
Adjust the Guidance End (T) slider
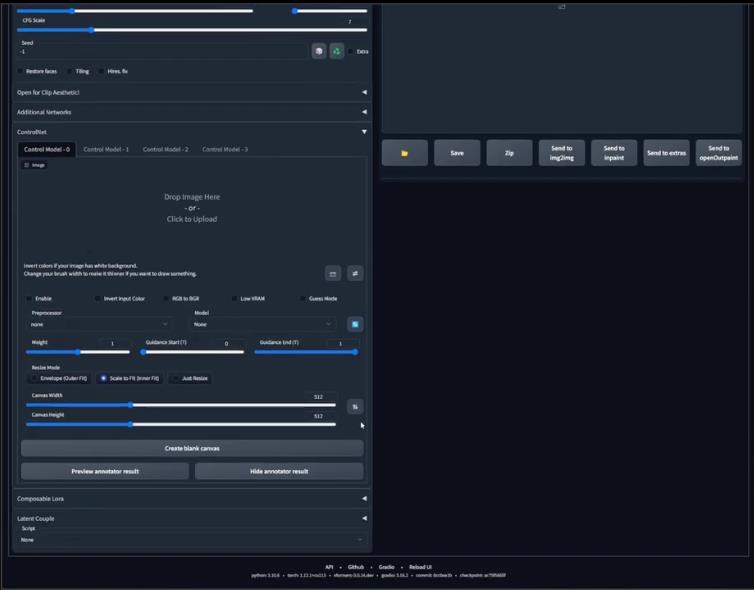coord(306,352)
